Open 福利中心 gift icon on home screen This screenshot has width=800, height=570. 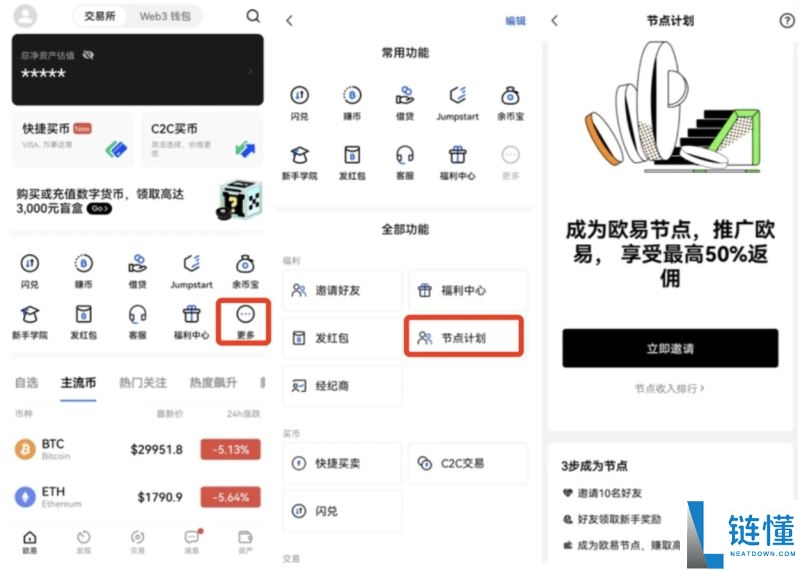(191, 322)
